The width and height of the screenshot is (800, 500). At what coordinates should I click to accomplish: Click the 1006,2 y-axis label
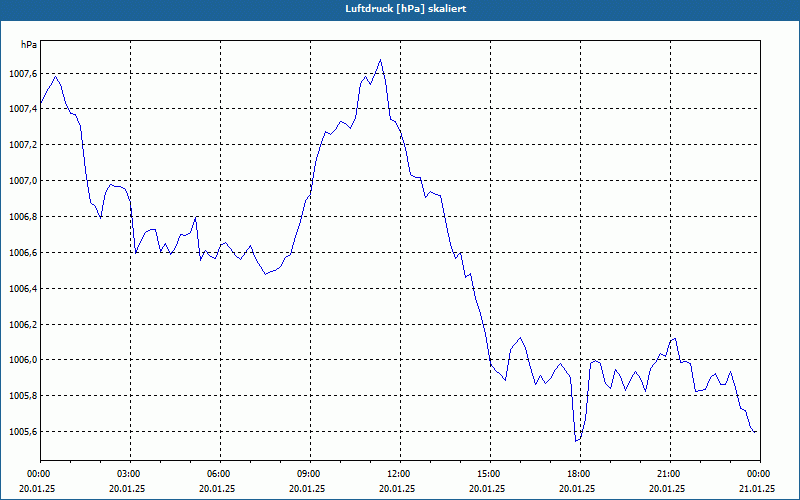coord(23,325)
